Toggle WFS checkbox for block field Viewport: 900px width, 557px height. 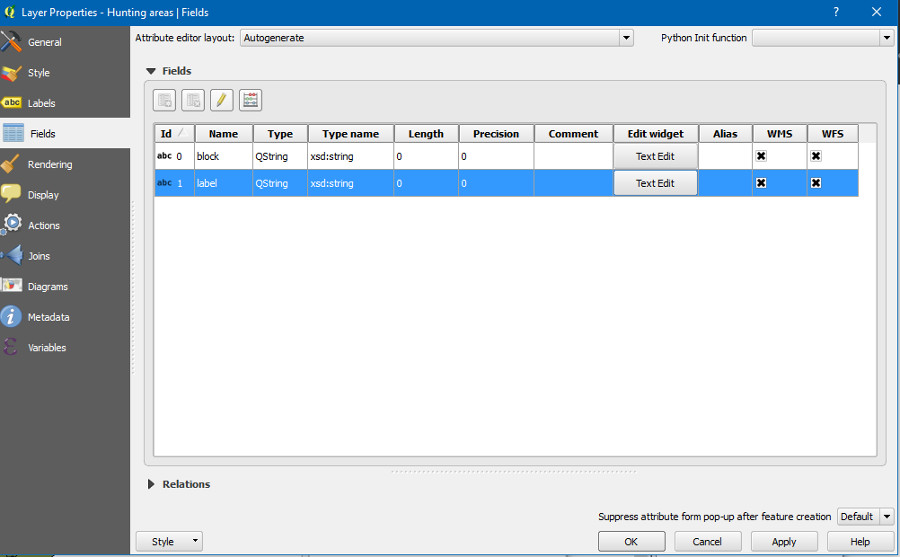point(816,156)
